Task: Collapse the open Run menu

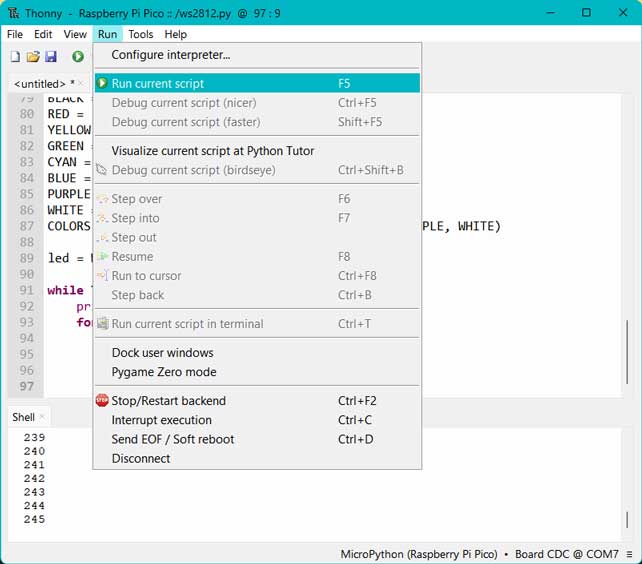Action: [107, 34]
